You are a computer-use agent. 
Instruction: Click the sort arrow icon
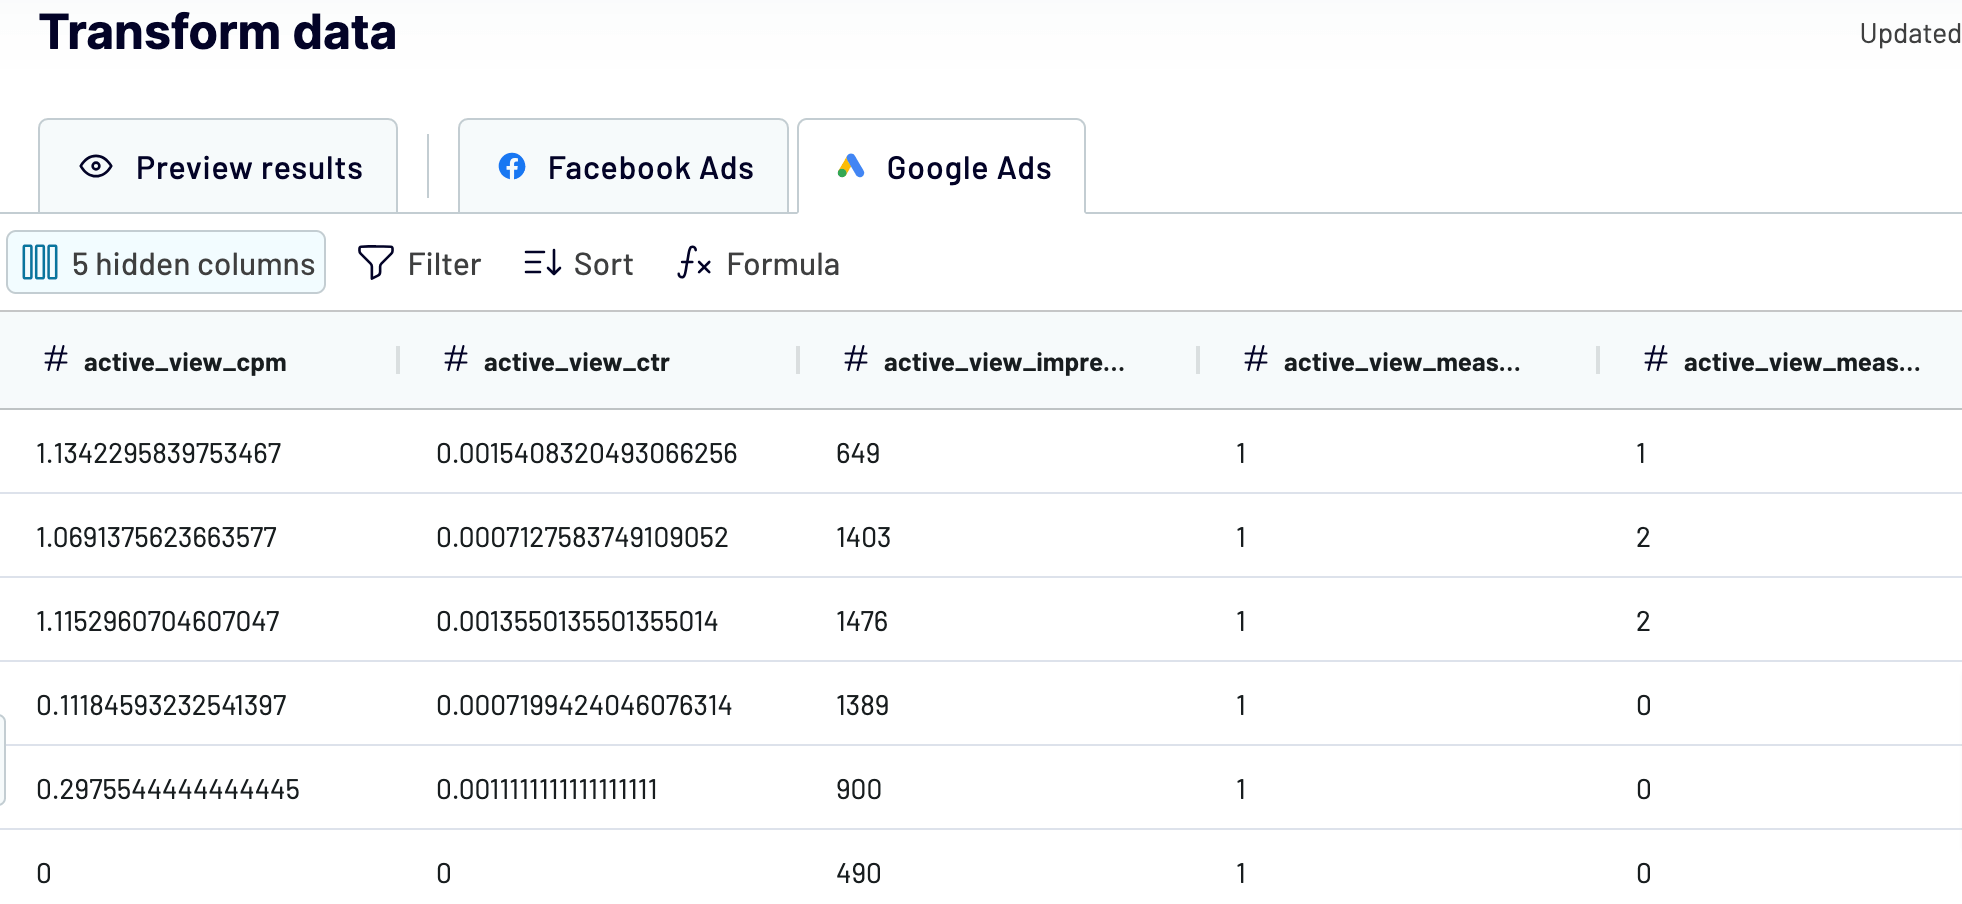click(542, 263)
